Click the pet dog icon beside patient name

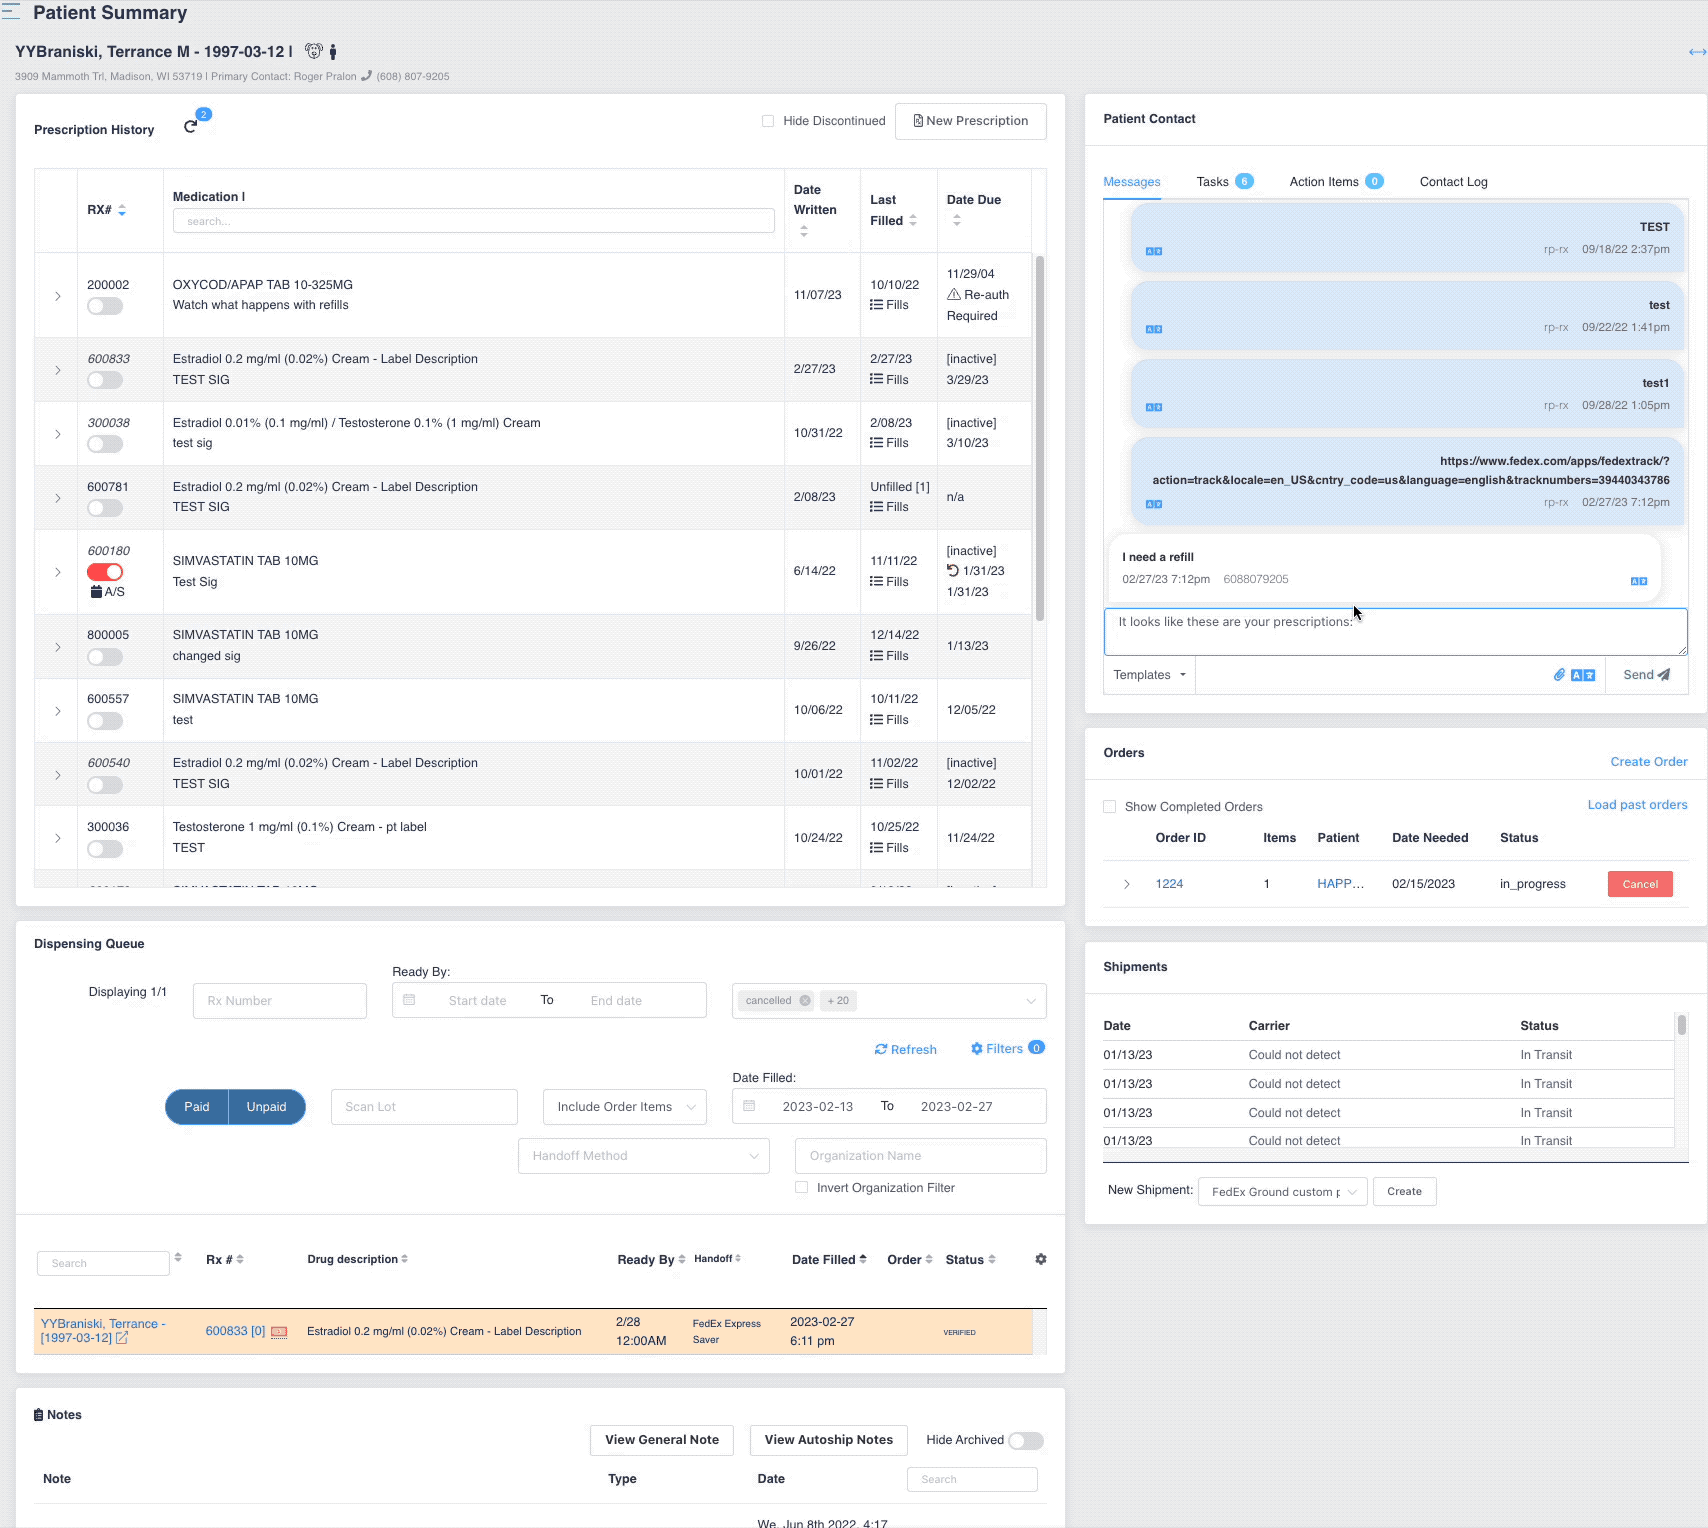314,51
